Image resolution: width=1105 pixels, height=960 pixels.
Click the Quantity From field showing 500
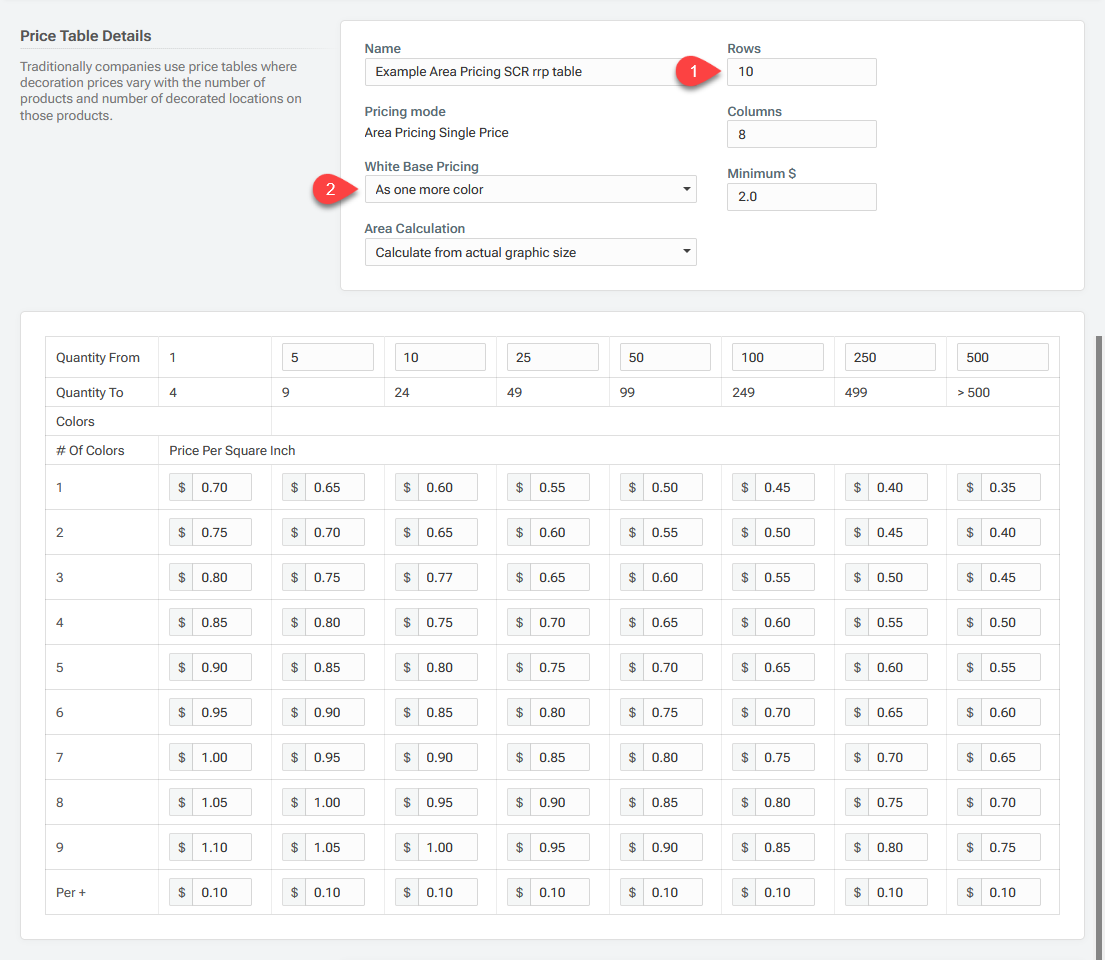tap(1003, 357)
